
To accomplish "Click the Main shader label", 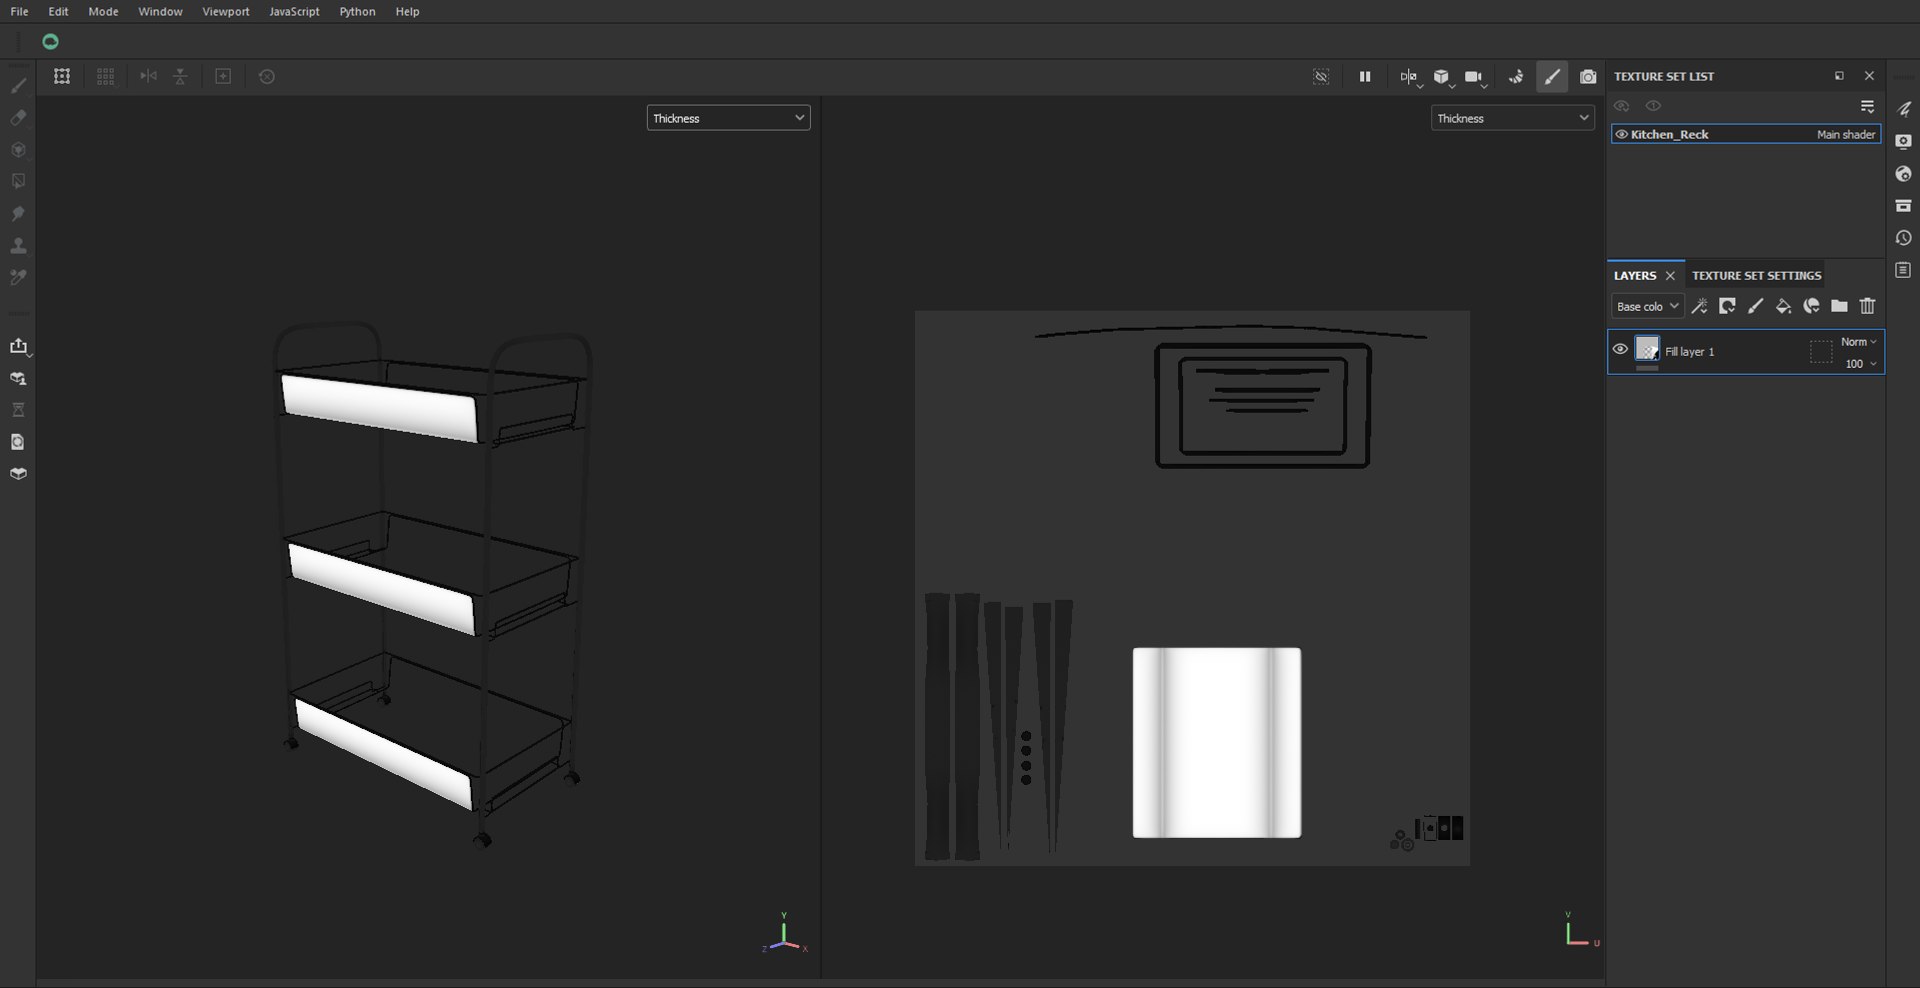I will (1845, 134).
